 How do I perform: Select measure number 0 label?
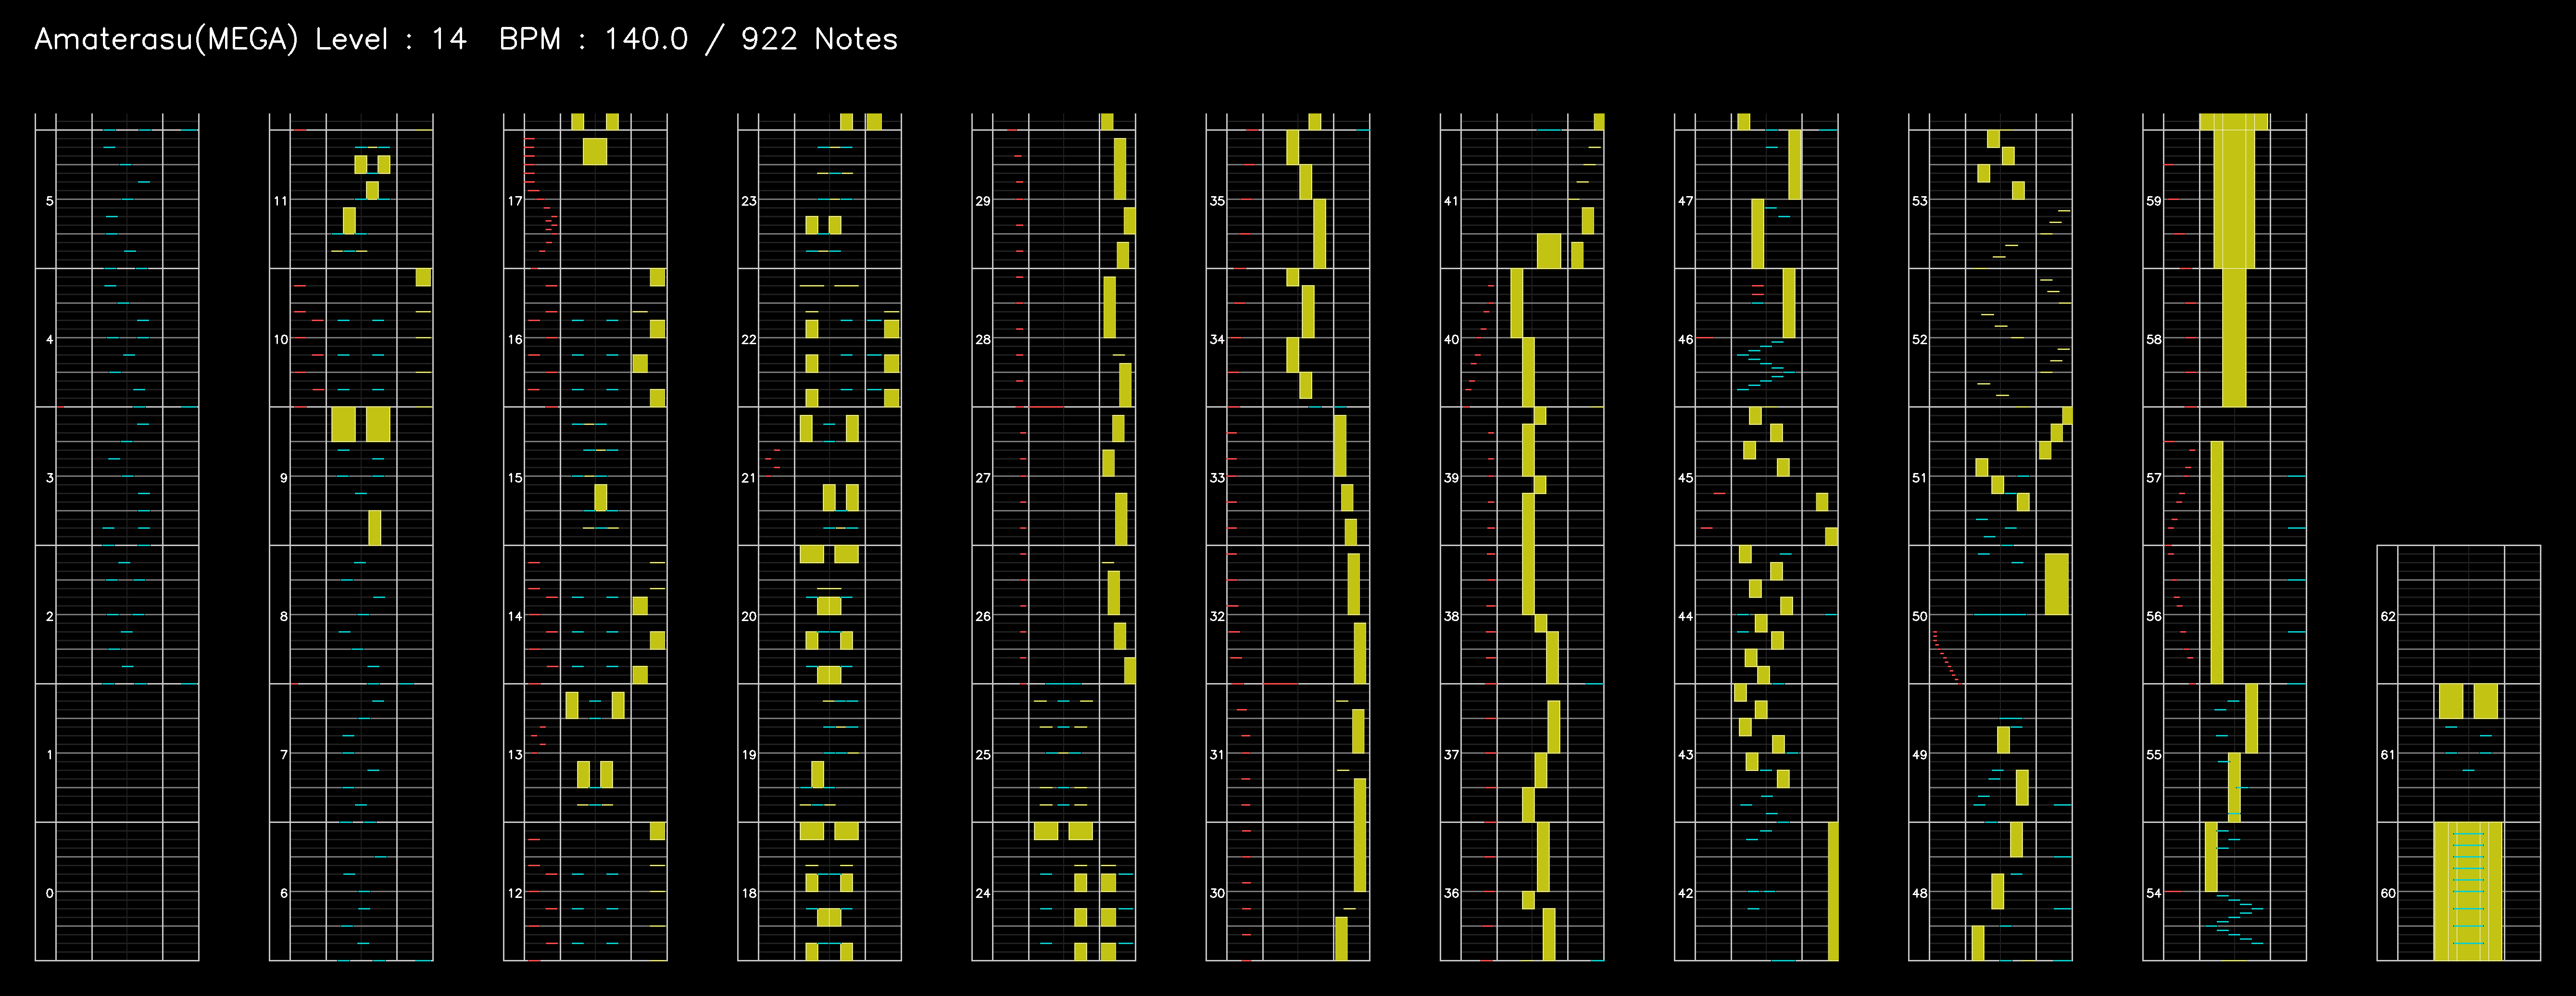coord(50,893)
